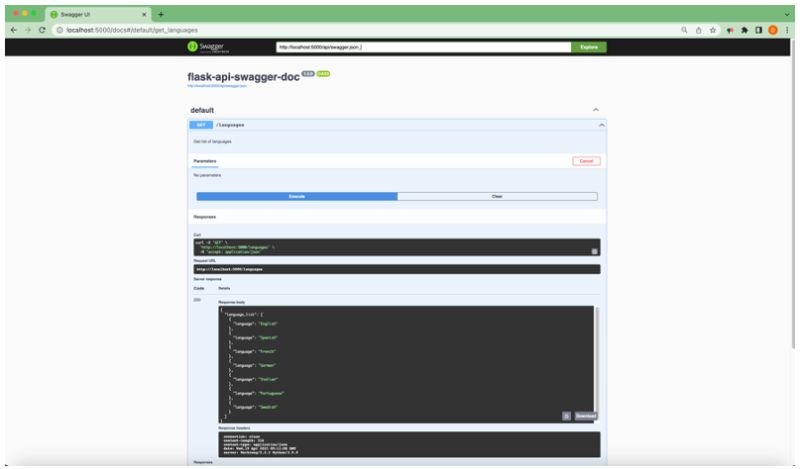Click the Cancel button

(x=586, y=161)
